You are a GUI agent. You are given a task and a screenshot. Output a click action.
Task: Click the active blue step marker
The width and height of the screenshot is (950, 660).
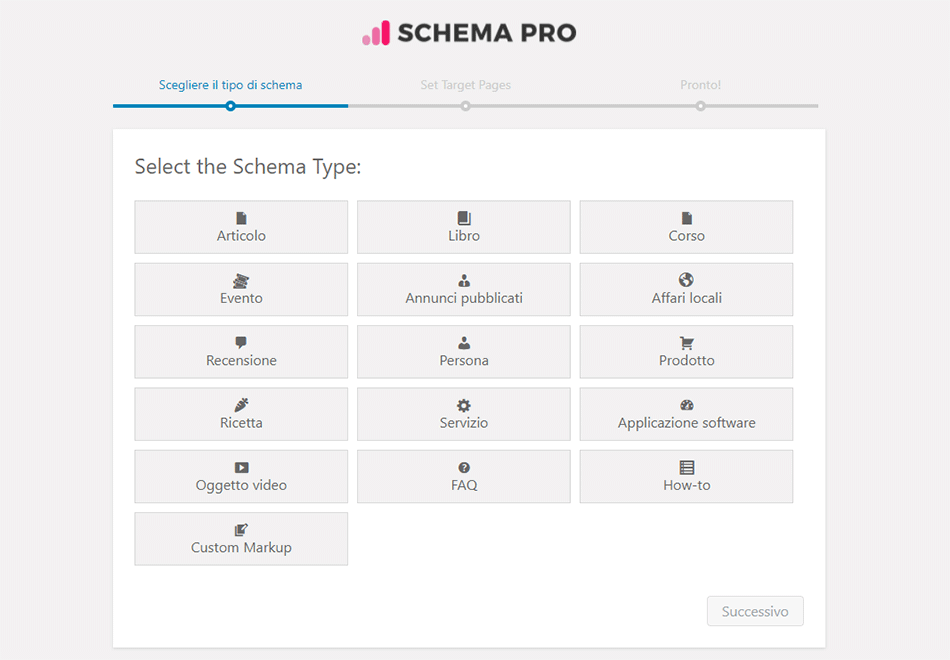[230, 106]
